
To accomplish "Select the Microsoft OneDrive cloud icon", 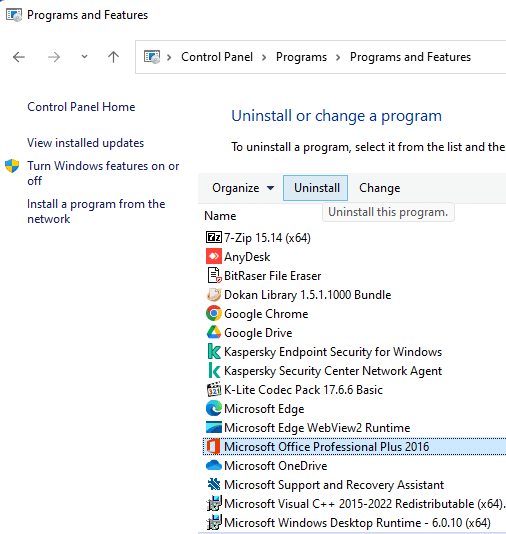I will pos(214,465).
